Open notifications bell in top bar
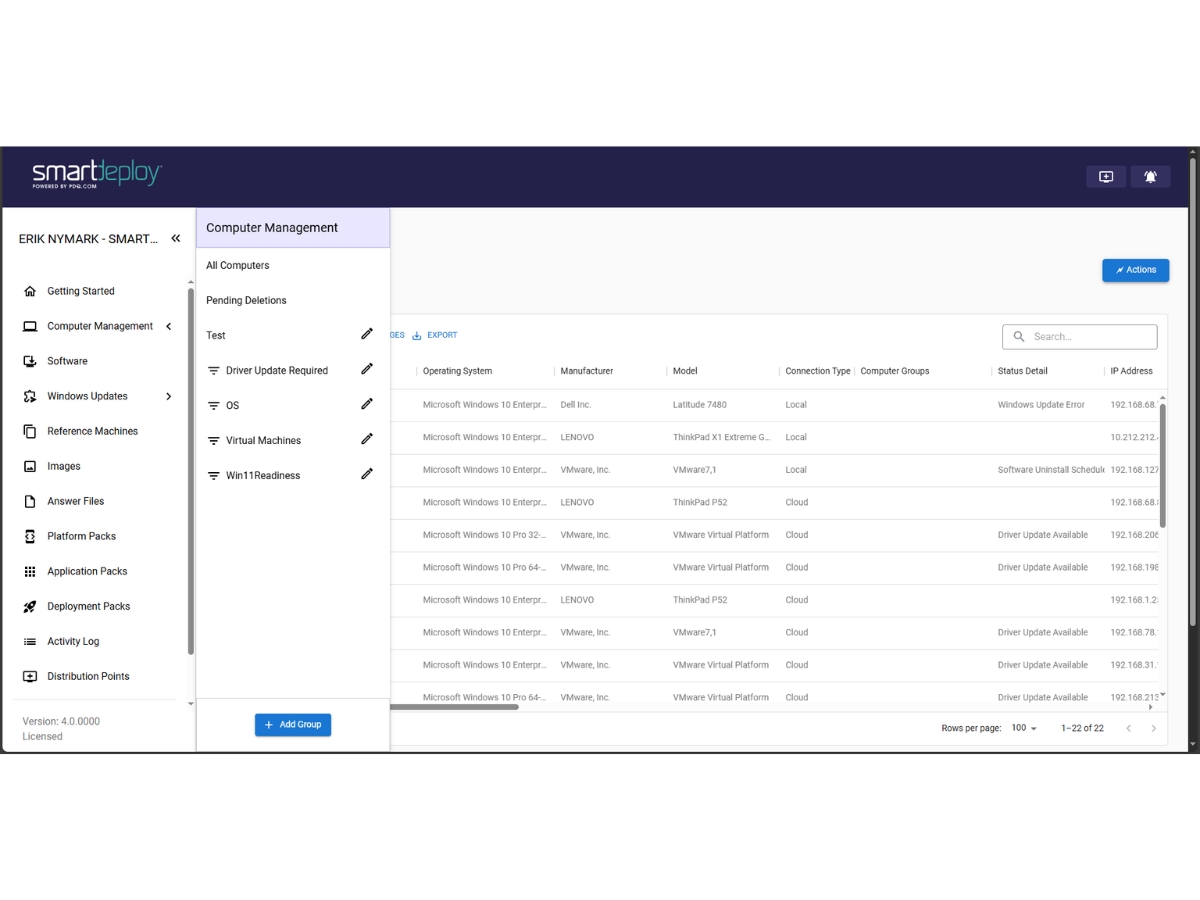The height and width of the screenshot is (900, 1200). 1150,177
